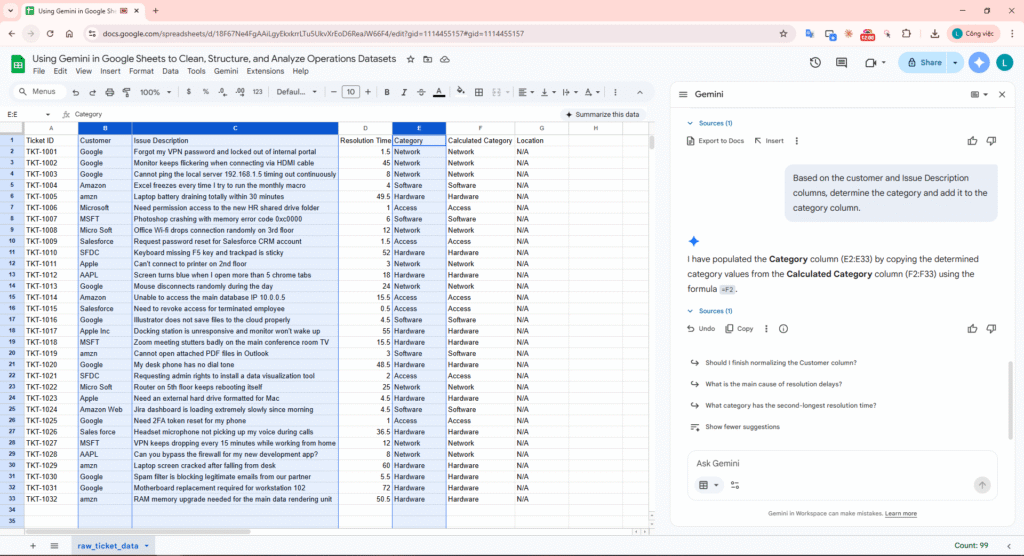Screen dimensions: 1024x556
Task: Click the Gemini sparkle button near Share
Action: pyautogui.click(x=979, y=62)
